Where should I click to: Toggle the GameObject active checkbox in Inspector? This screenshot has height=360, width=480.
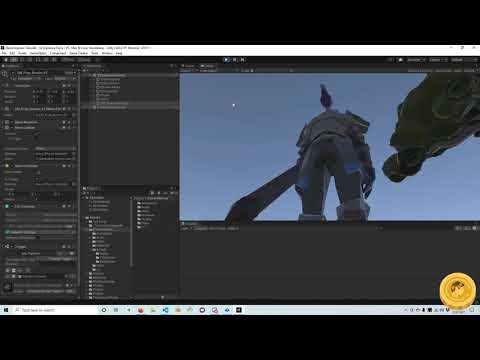click(x=13, y=73)
